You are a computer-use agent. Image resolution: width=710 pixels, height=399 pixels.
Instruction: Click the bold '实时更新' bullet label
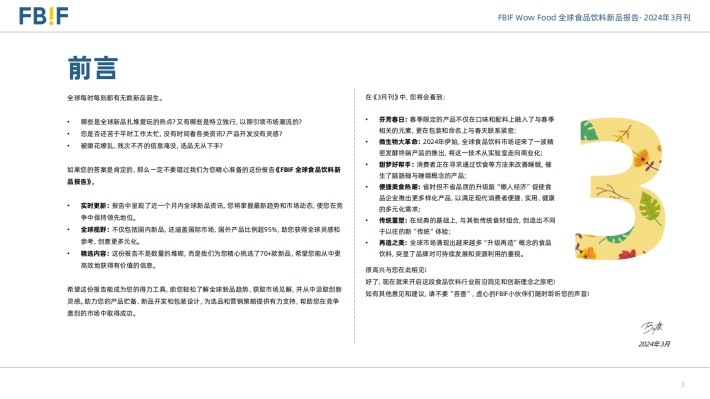point(95,206)
